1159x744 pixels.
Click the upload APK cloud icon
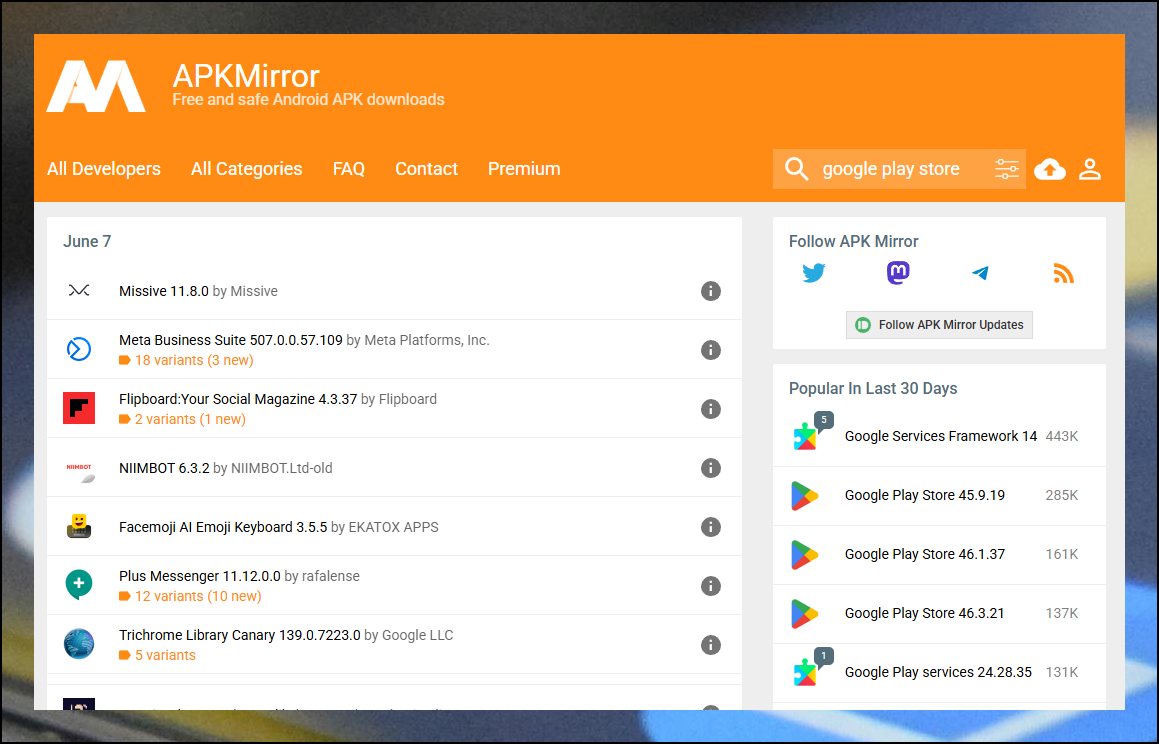[x=1050, y=169]
